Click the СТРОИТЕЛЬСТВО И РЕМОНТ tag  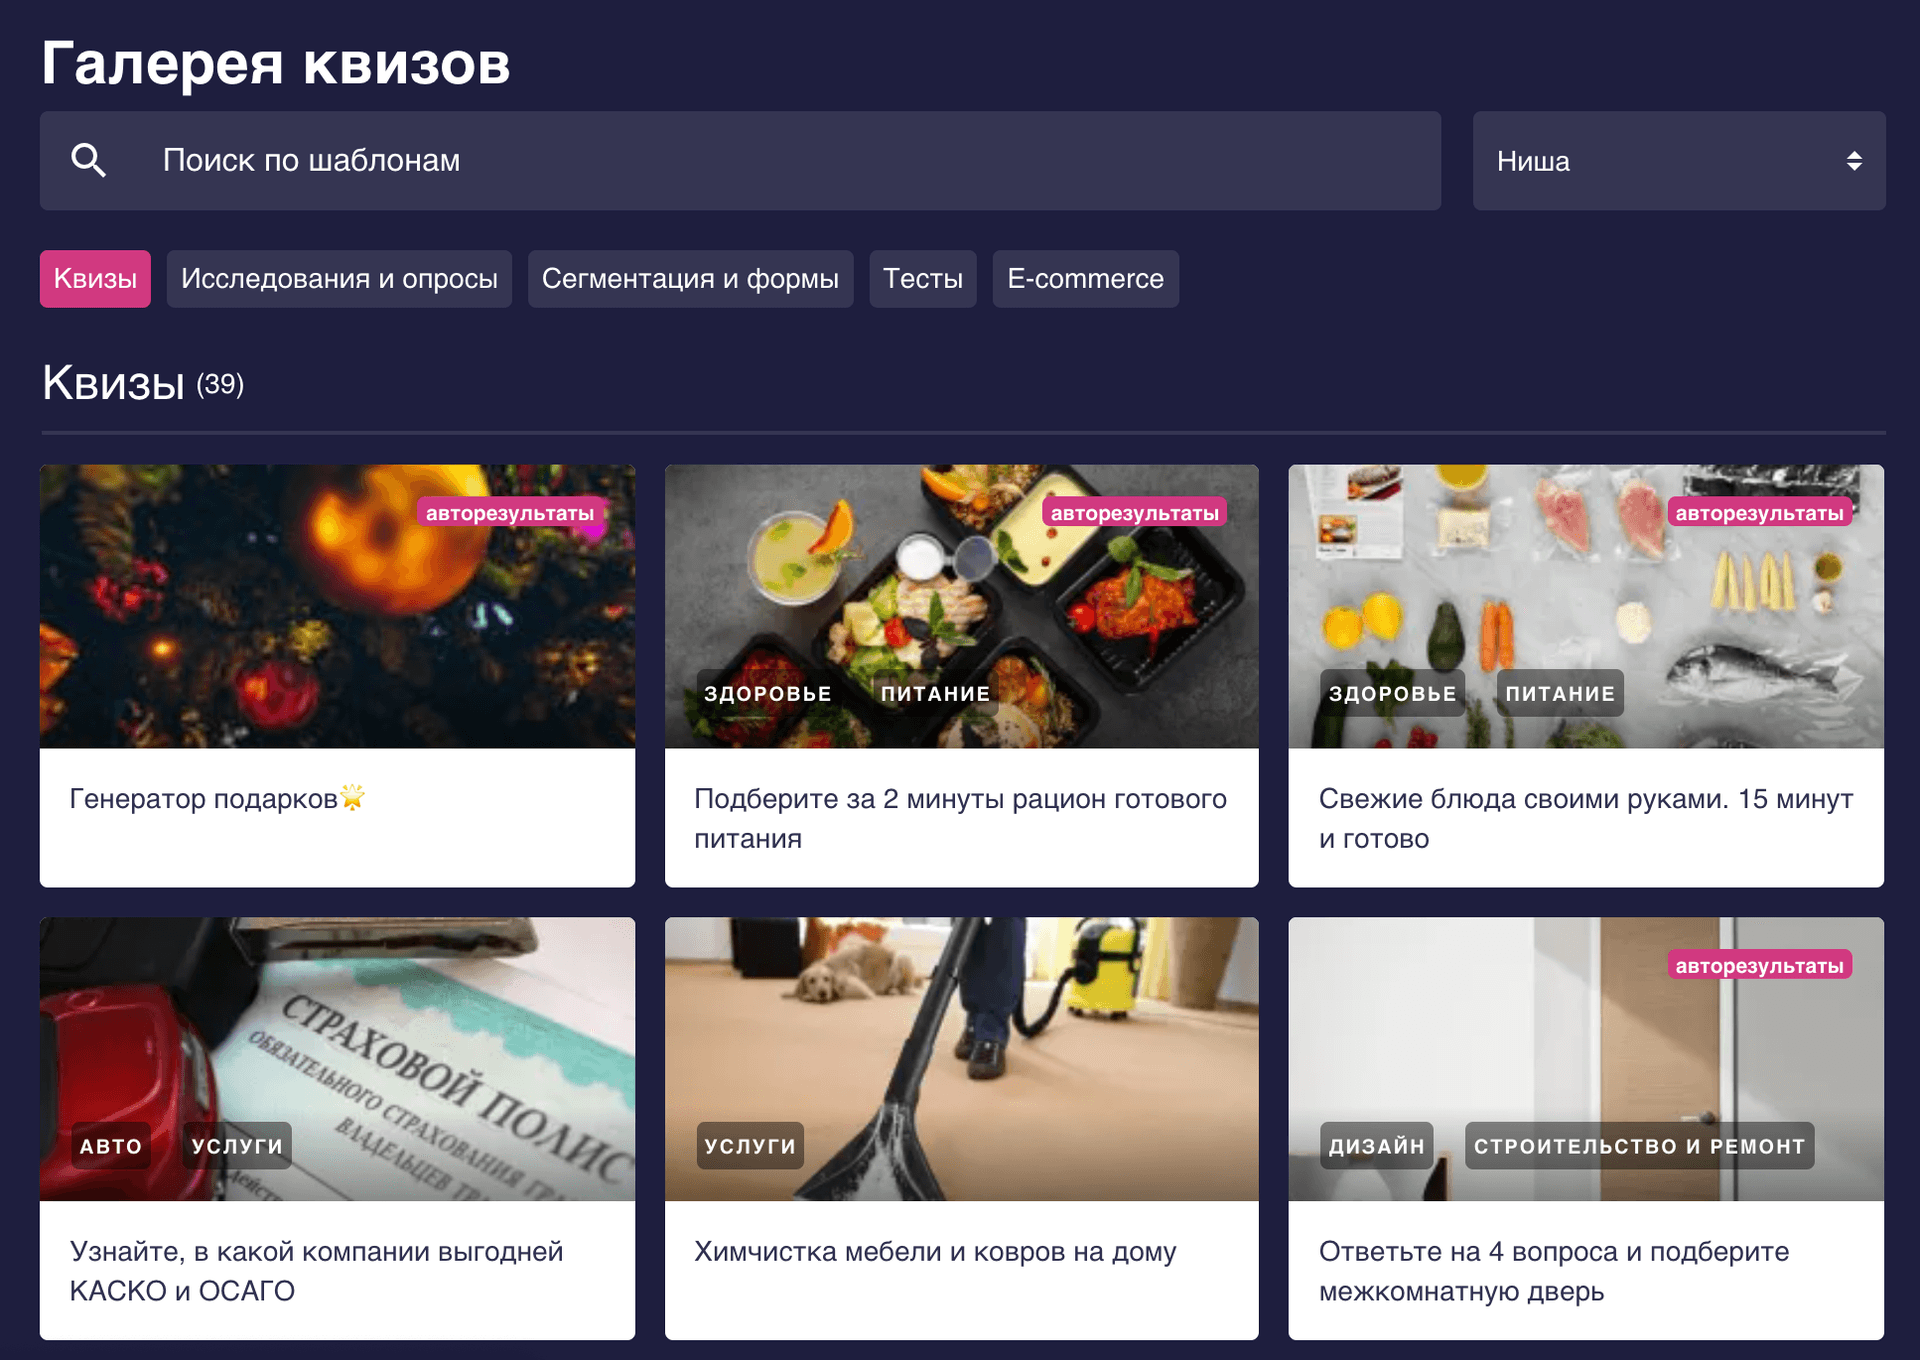[x=1639, y=1146]
